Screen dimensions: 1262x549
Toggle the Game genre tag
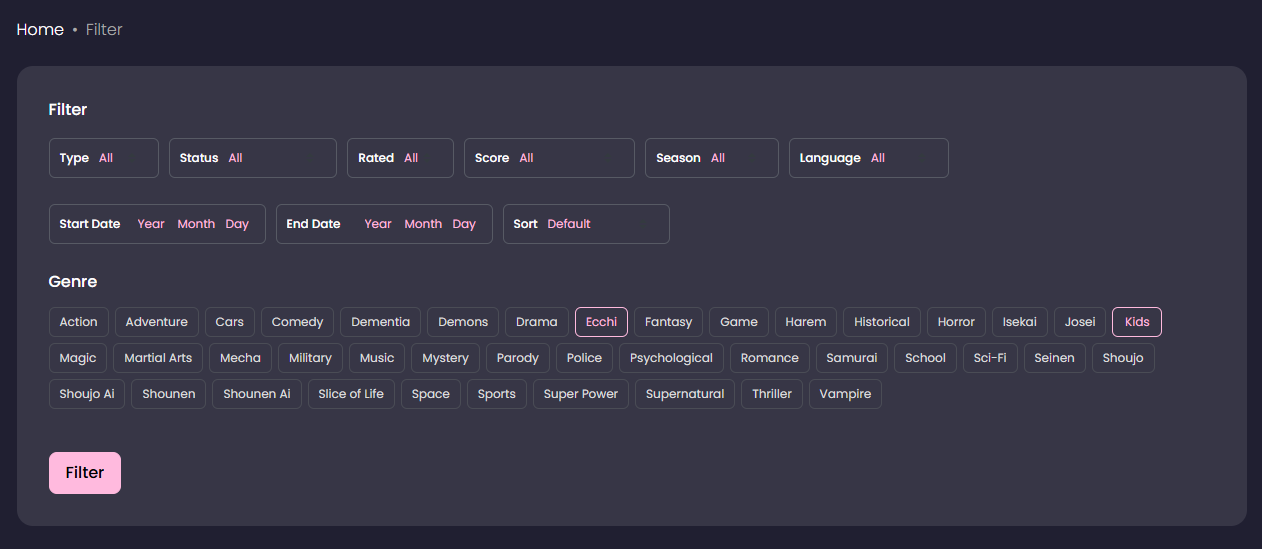pos(739,322)
